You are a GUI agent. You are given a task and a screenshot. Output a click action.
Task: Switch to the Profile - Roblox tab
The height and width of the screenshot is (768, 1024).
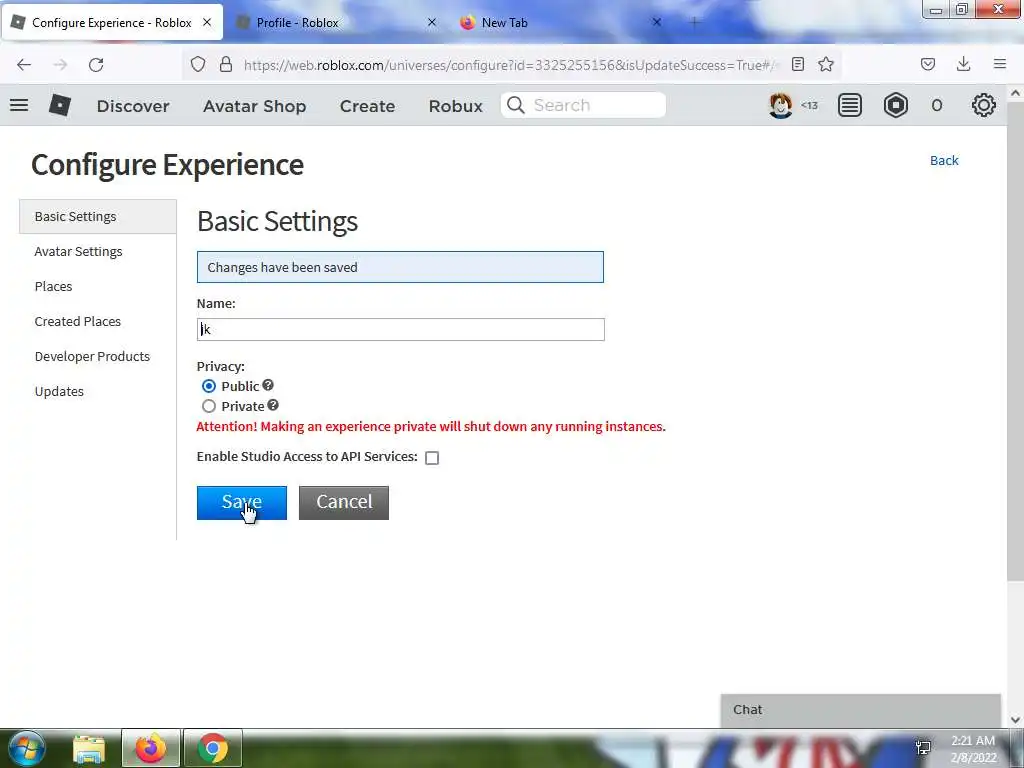click(336, 22)
